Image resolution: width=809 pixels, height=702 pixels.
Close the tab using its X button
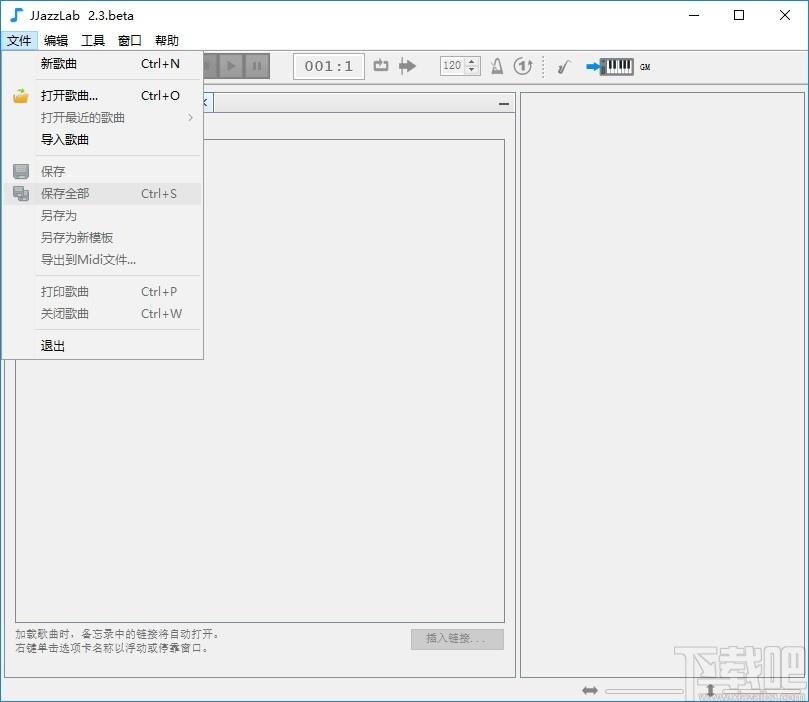click(205, 103)
